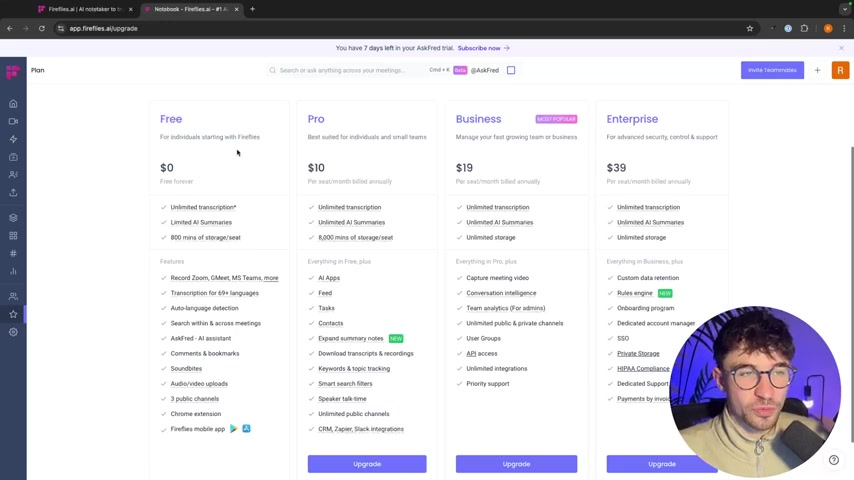The width and height of the screenshot is (854, 480).
Task: Go back in browser
Action: point(10,28)
